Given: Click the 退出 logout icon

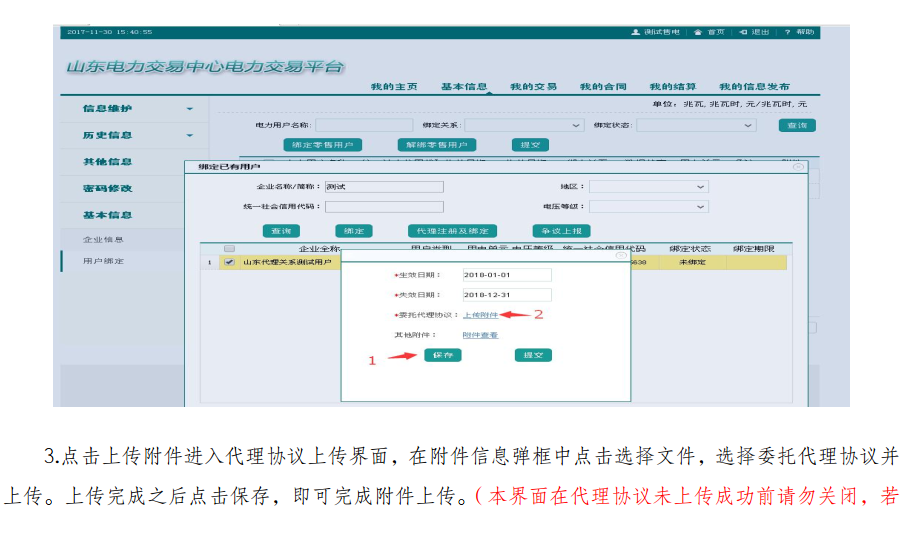Looking at the screenshot, I should point(743,32).
